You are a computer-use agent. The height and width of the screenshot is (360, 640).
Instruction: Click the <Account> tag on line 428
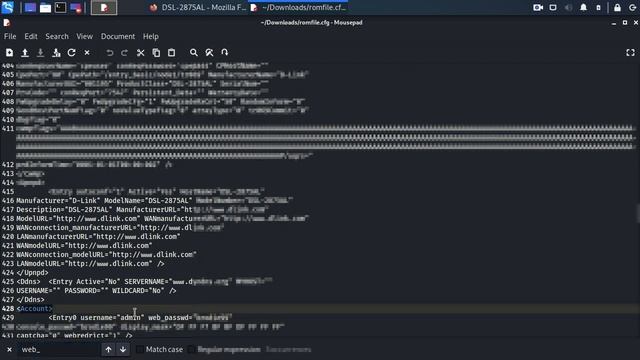coord(34,309)
